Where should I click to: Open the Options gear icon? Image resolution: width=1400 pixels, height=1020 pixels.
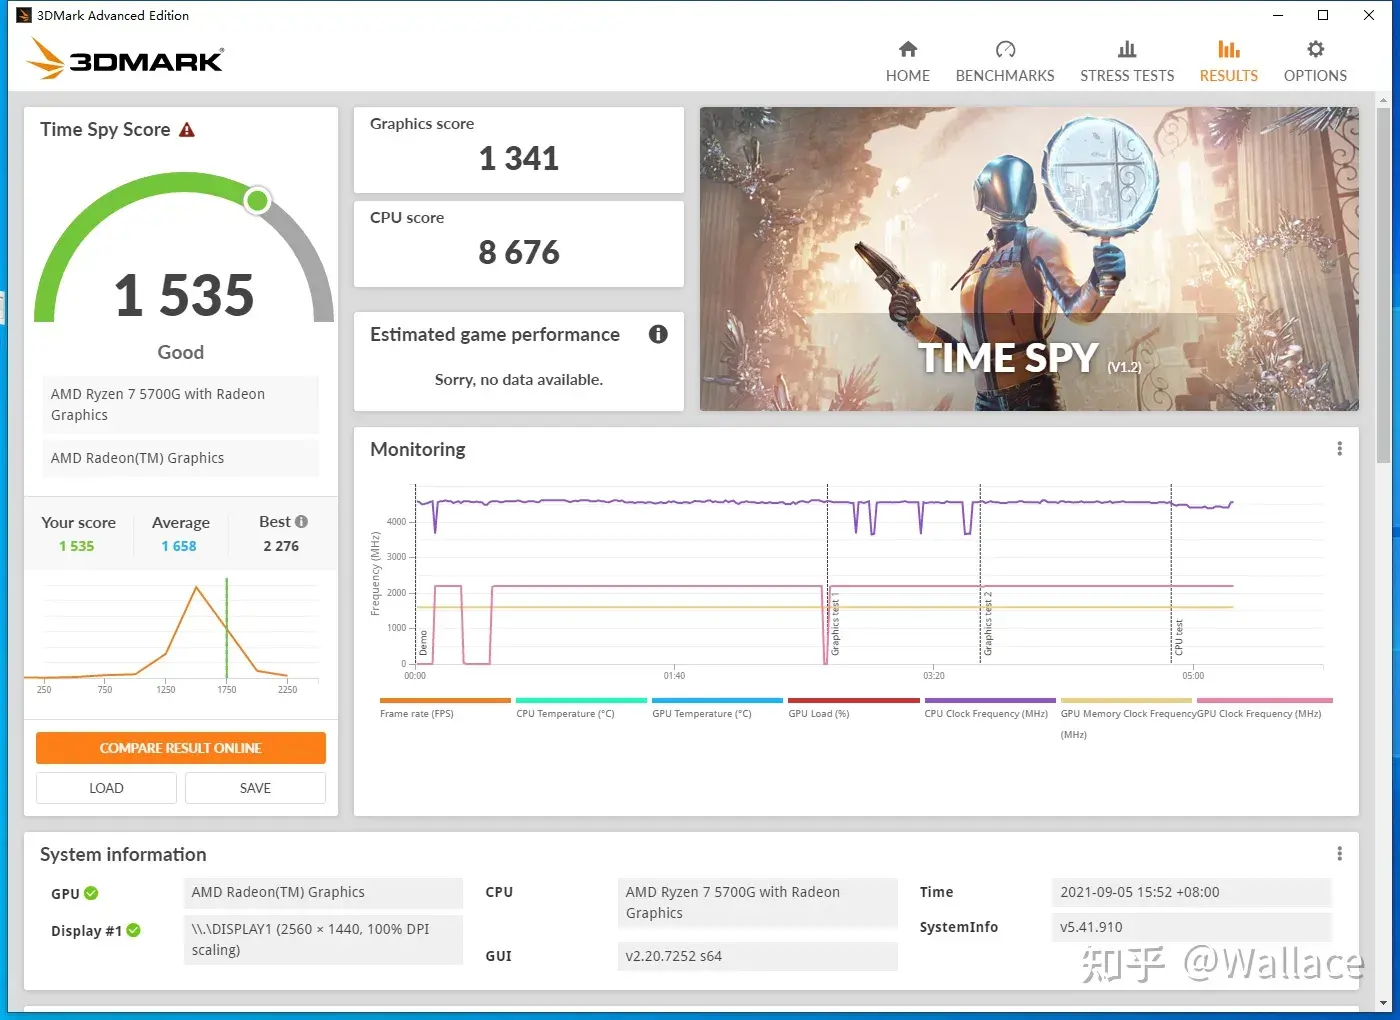tap(1315, 49)
